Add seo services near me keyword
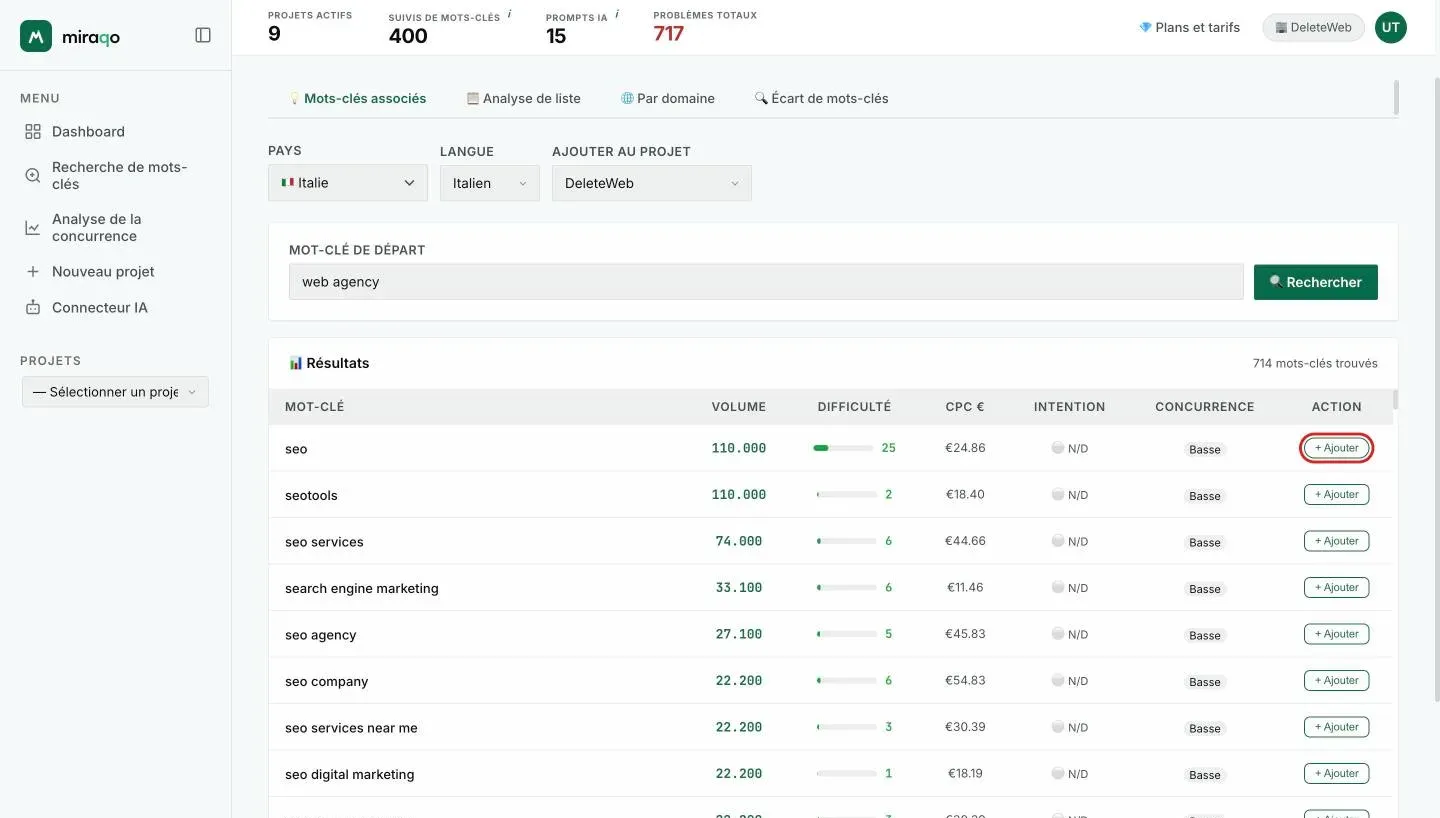Screen dimensions: 1440x818 [x=1336, y=727]
